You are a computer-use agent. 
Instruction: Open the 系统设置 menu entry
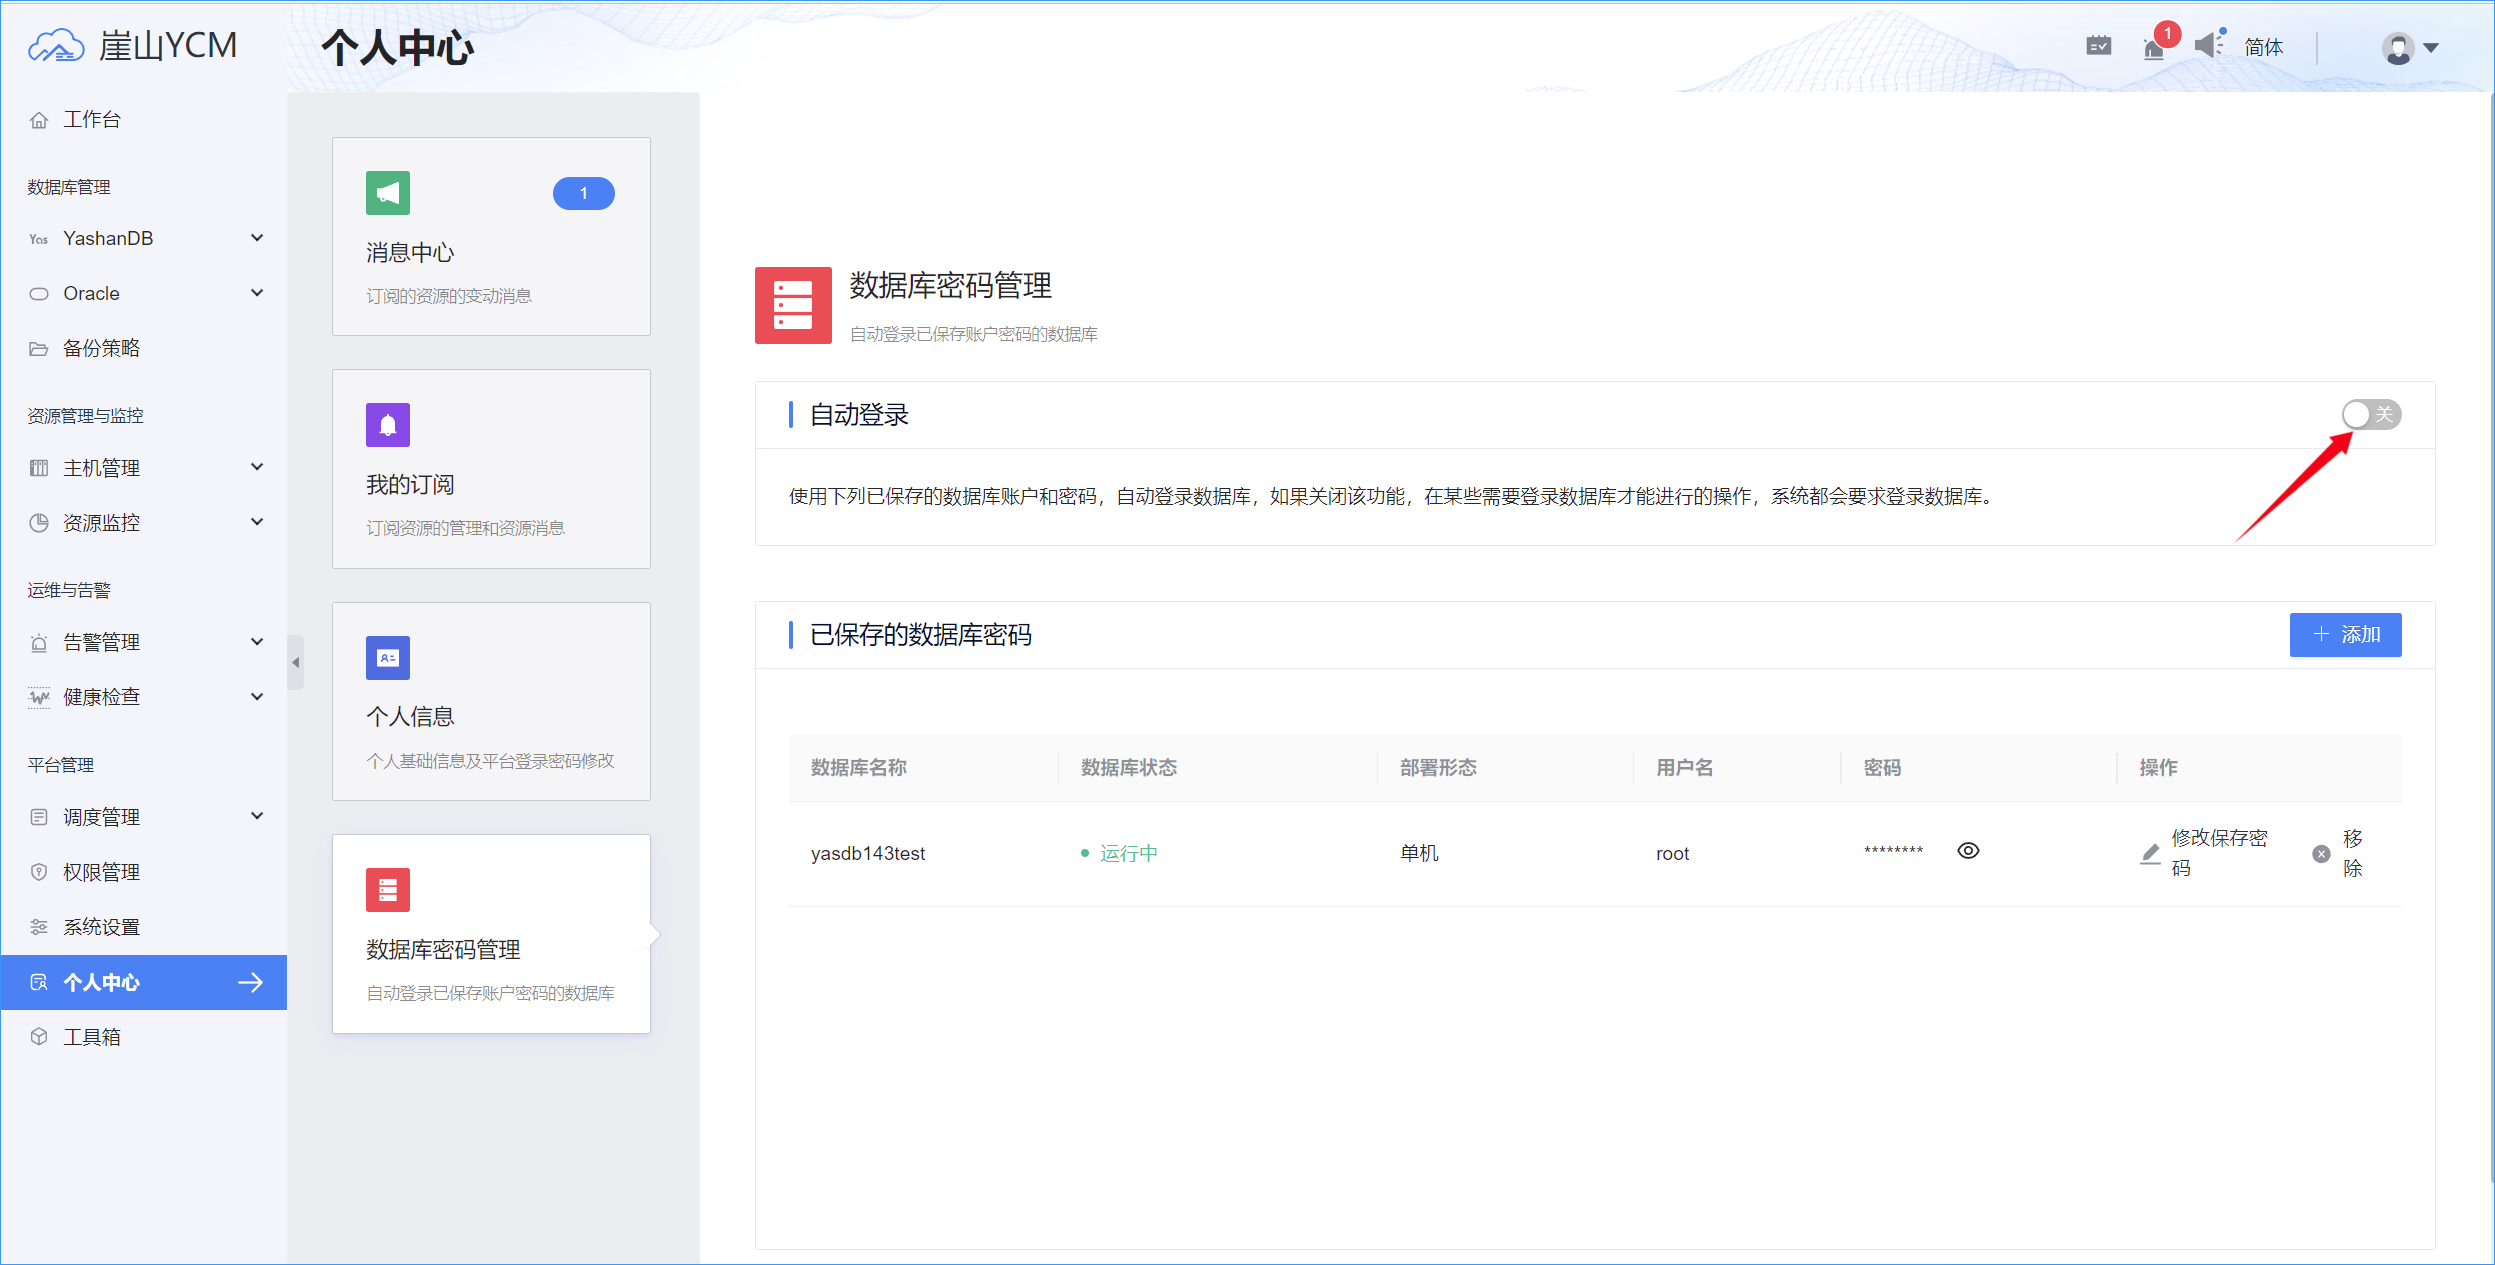point(101,926)
